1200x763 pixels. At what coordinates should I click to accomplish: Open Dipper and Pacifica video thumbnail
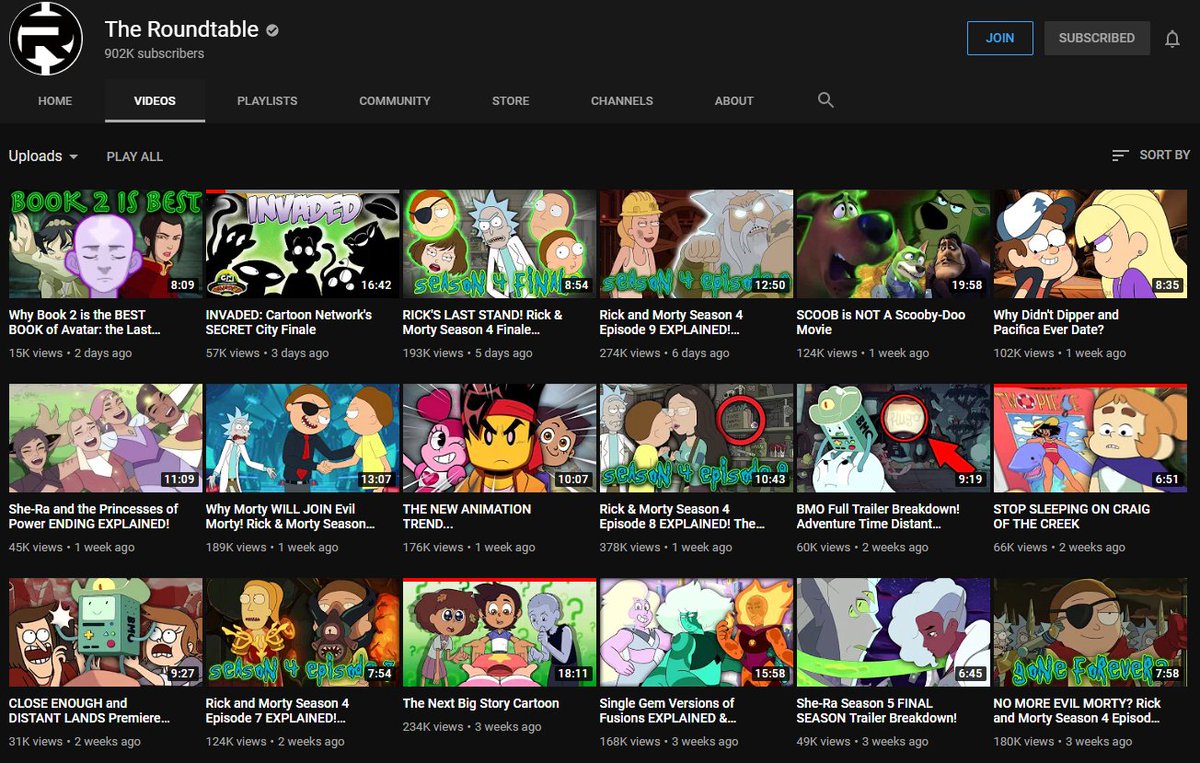[x=1090, y=244]
